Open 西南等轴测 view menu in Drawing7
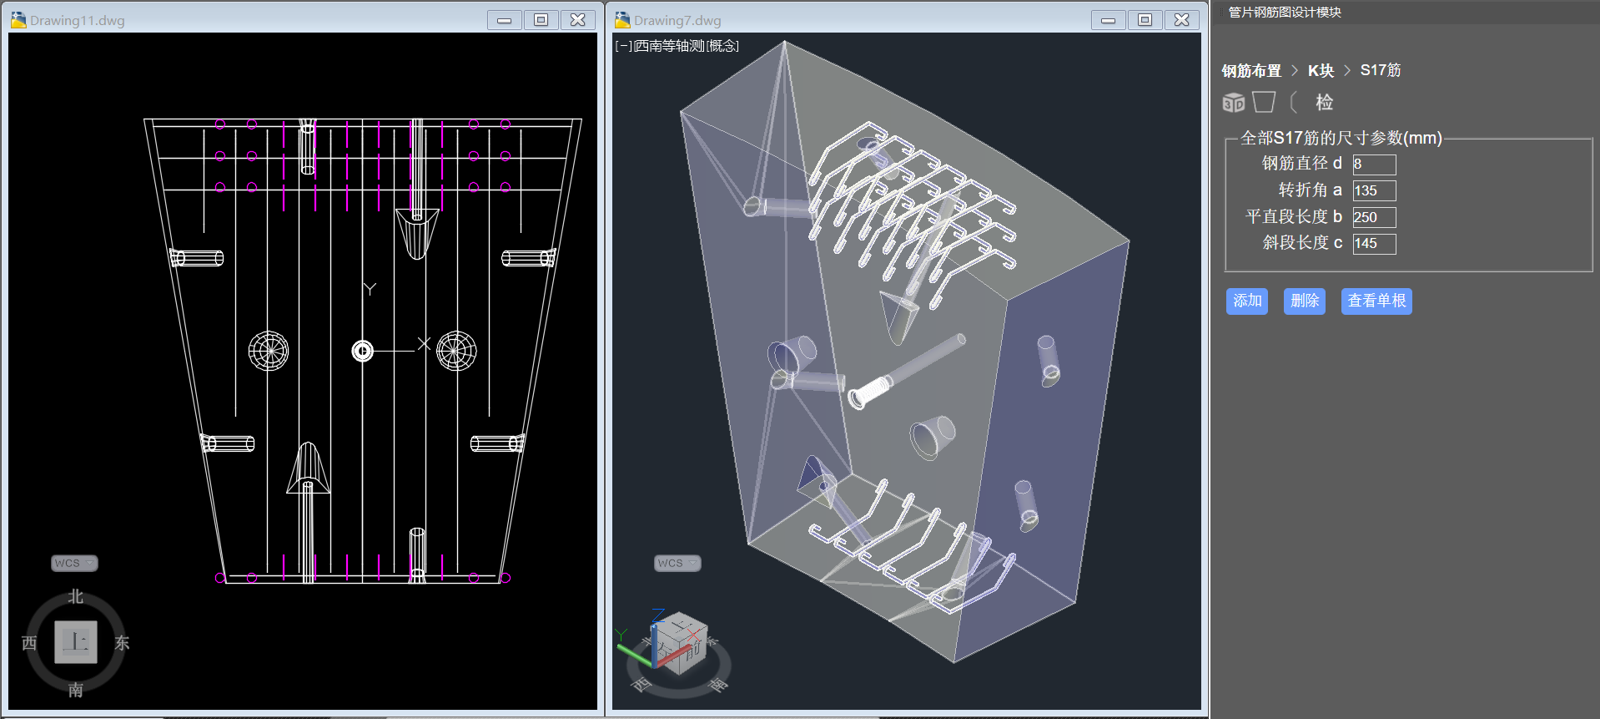Viewport: 1600px width, 719px height. 669,46
